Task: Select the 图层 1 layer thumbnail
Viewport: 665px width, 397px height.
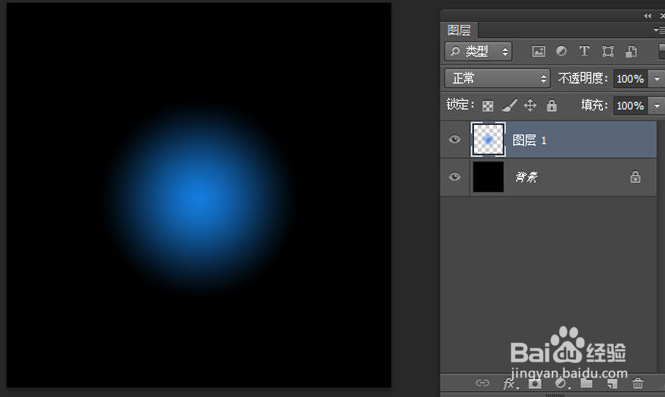Action: pyautogui.click(x=488, y=139)
